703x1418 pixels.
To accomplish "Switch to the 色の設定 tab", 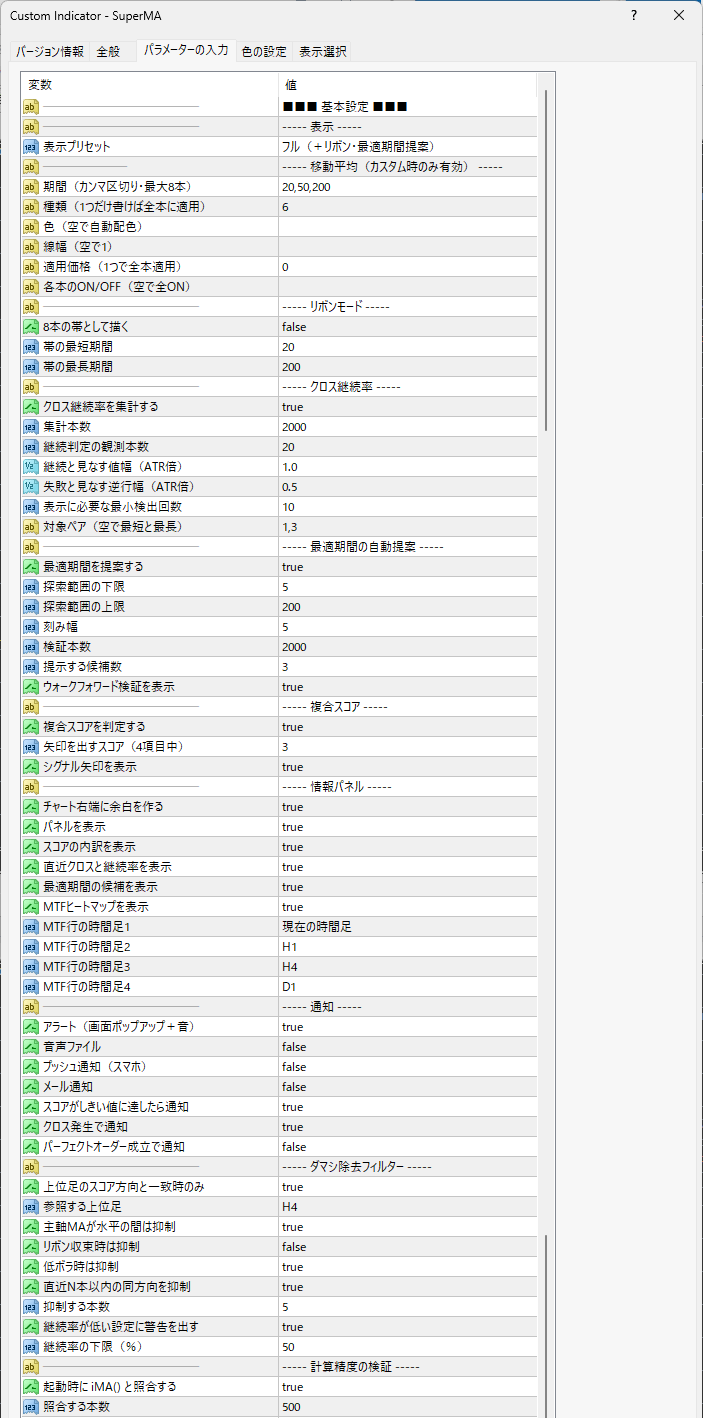I will [x=264, y=52].
